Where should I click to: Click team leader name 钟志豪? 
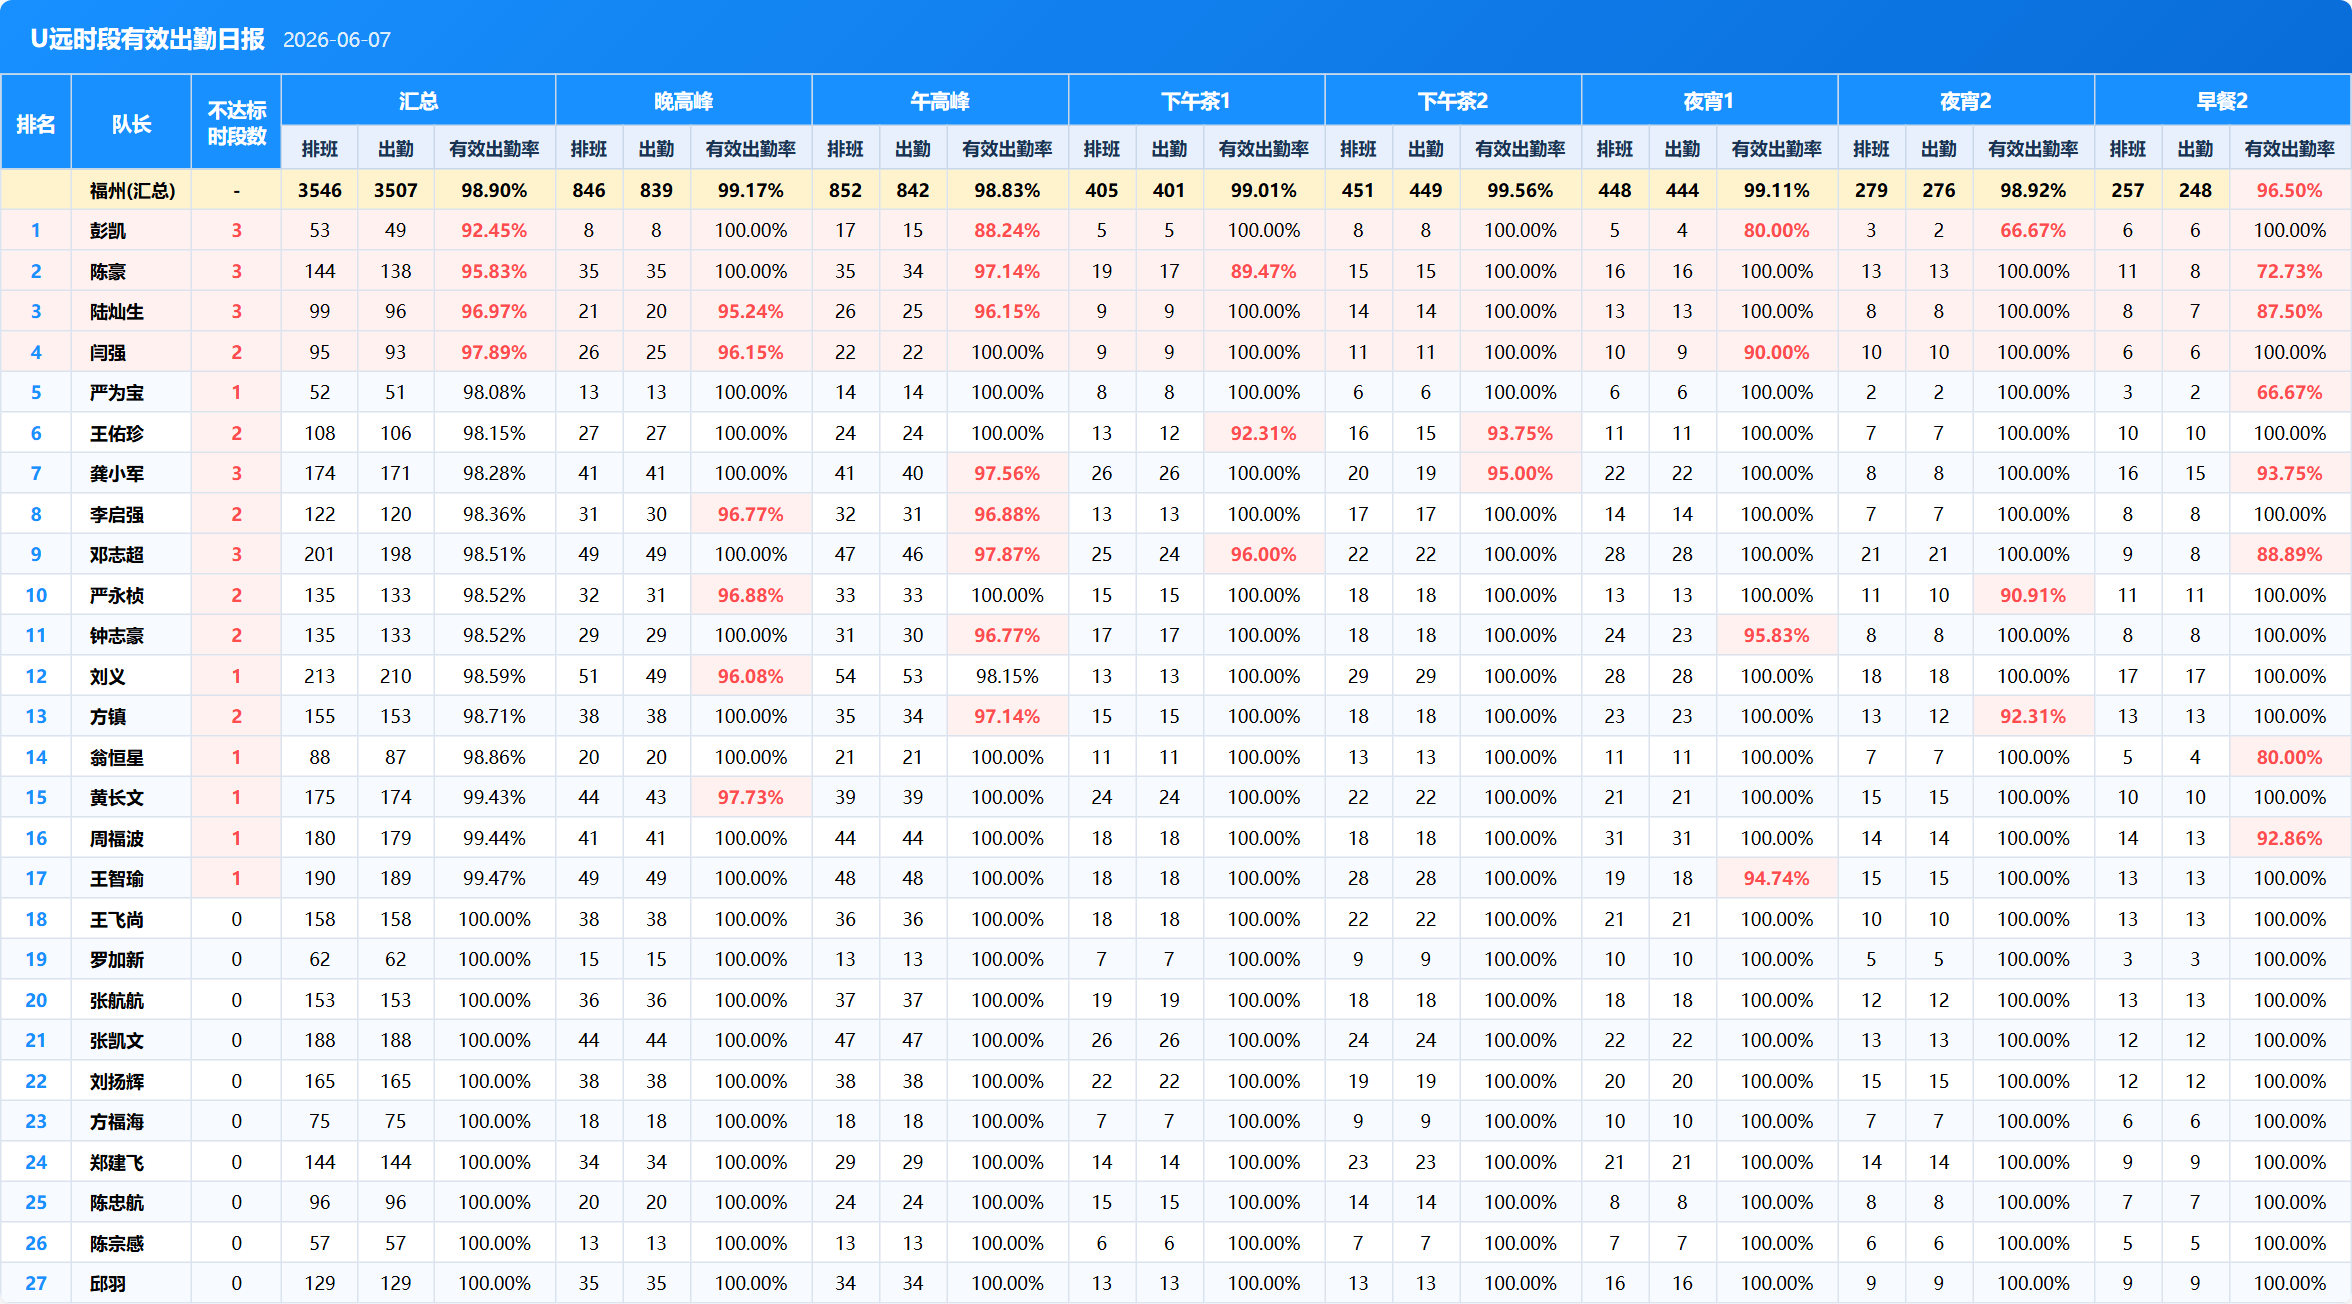click(117, 636)
